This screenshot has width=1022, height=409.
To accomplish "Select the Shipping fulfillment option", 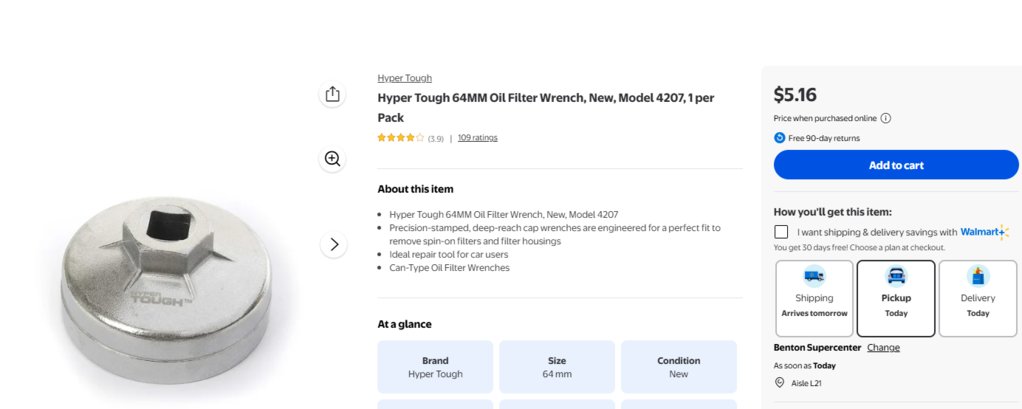I will (x=814, y=298).
